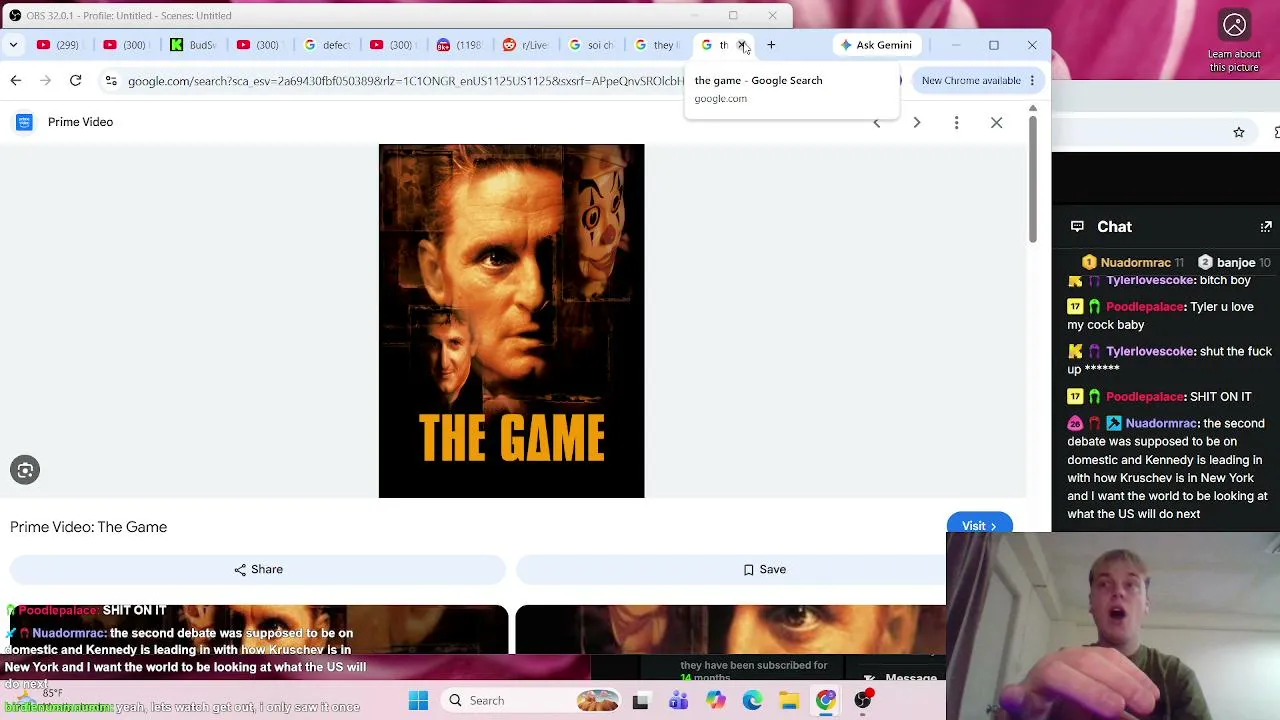Show the next image result
This screenshot has width=1280, height=720.
click(x=917, y=122)
